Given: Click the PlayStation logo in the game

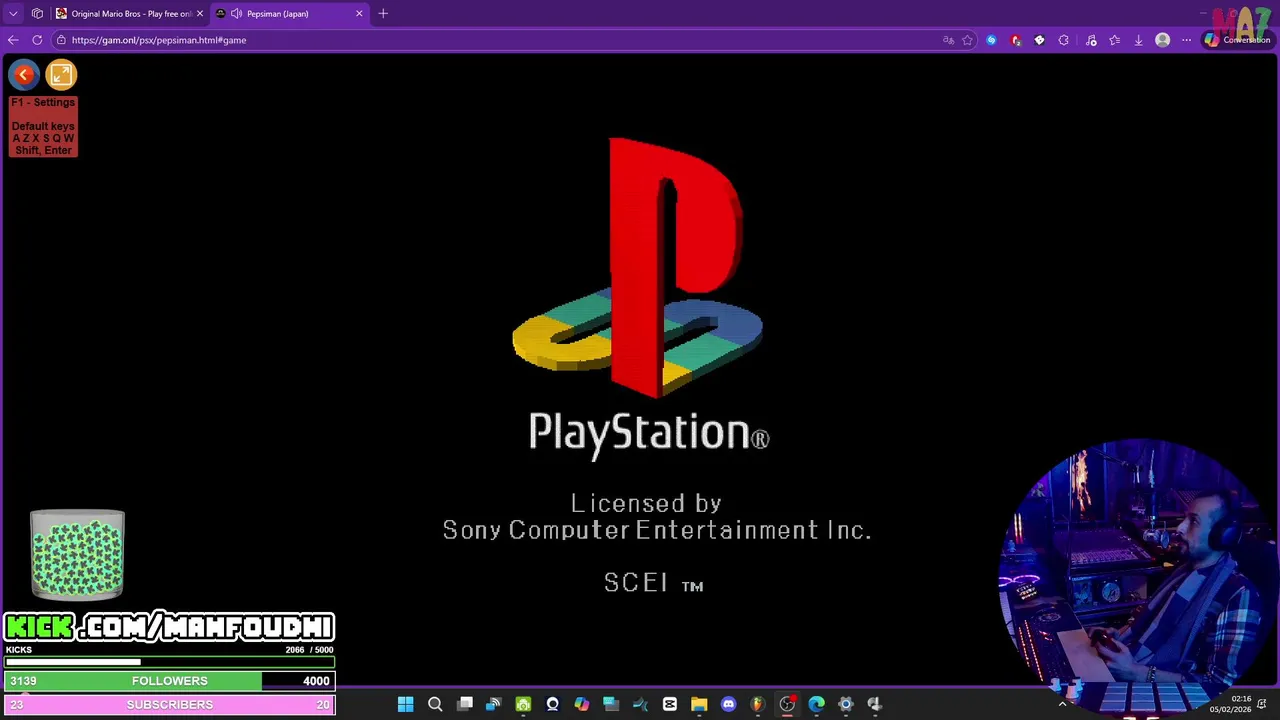Looking at the screenshot, I should tap(637, 268).
